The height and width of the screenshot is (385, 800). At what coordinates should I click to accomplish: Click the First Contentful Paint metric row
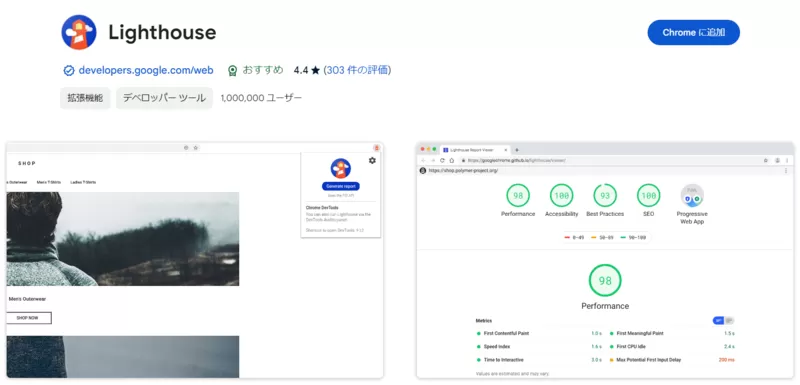[539, 333]
